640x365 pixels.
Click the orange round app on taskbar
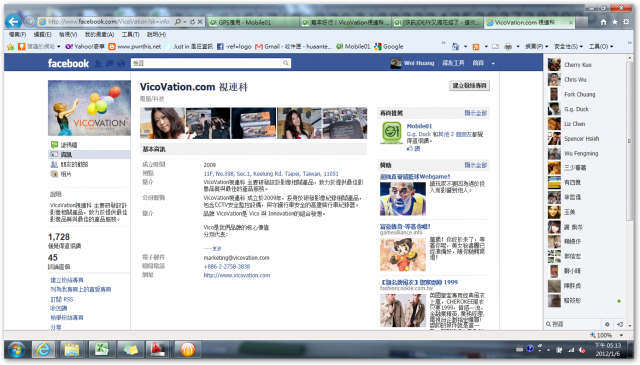pos(187,349)
